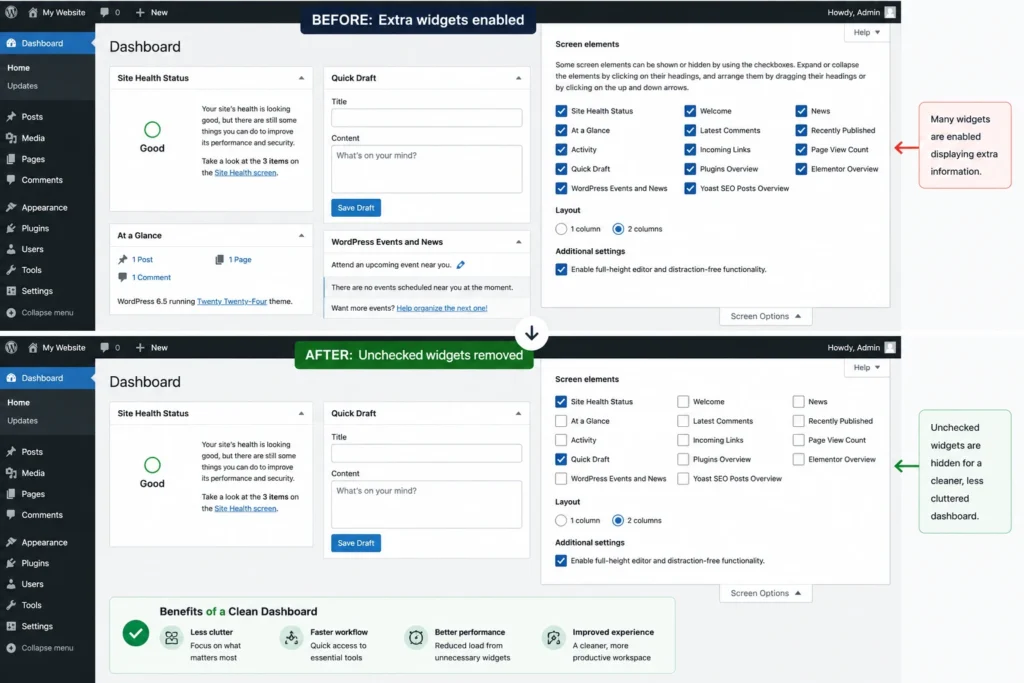
Task: Open the comment bubble icon in the AFTER admin bar
Action: pyautogui.click(x=104, y=347)
